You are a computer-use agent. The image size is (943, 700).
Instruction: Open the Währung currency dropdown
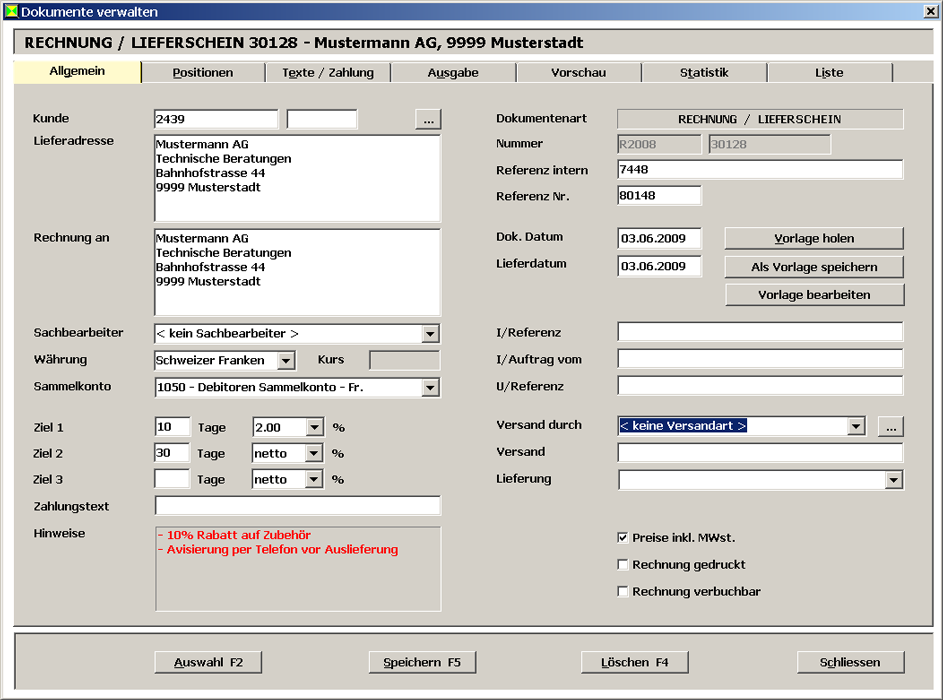click(x=285, y=360)
